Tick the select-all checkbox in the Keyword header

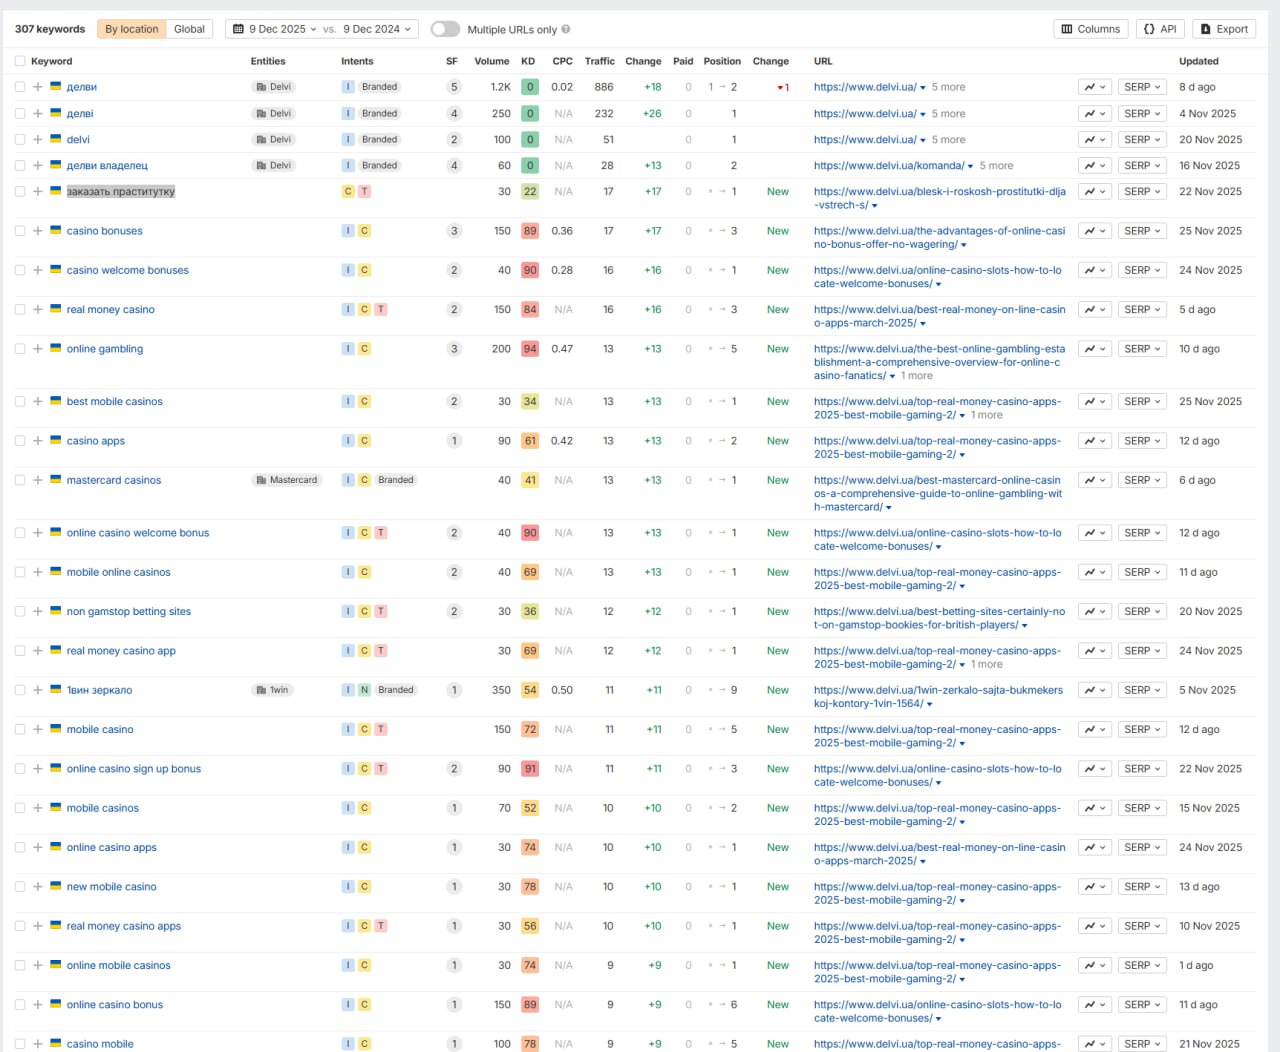(x=20, y=61)
